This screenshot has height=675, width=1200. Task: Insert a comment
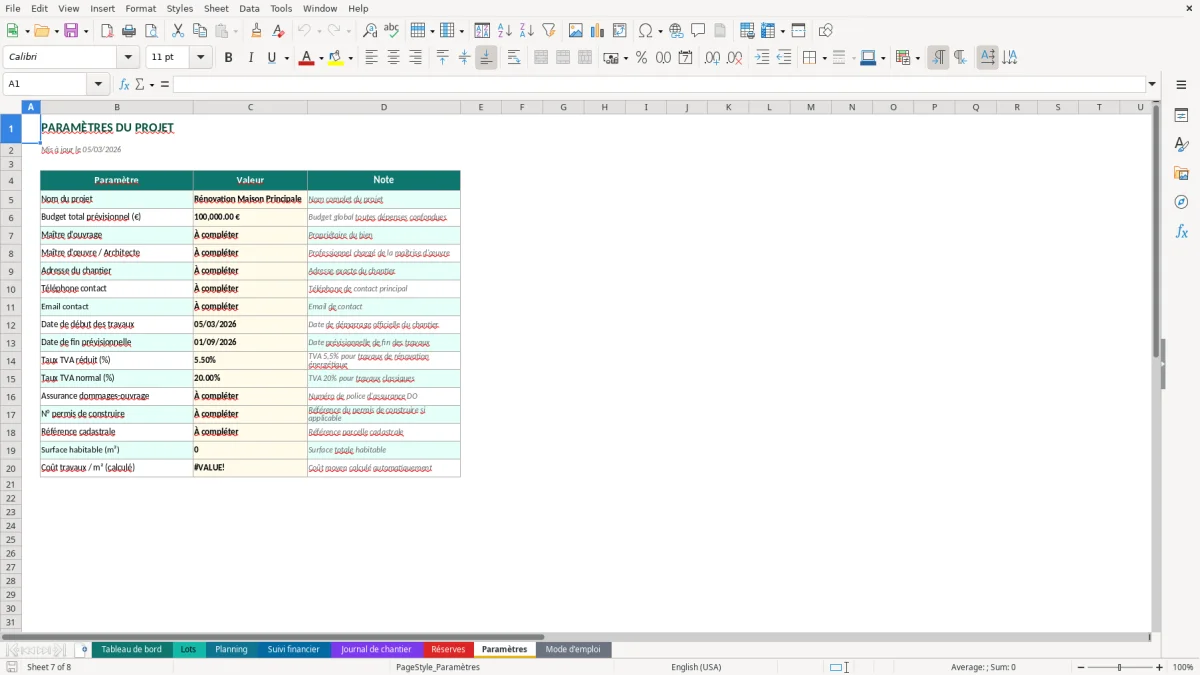[x=698, y=31]
